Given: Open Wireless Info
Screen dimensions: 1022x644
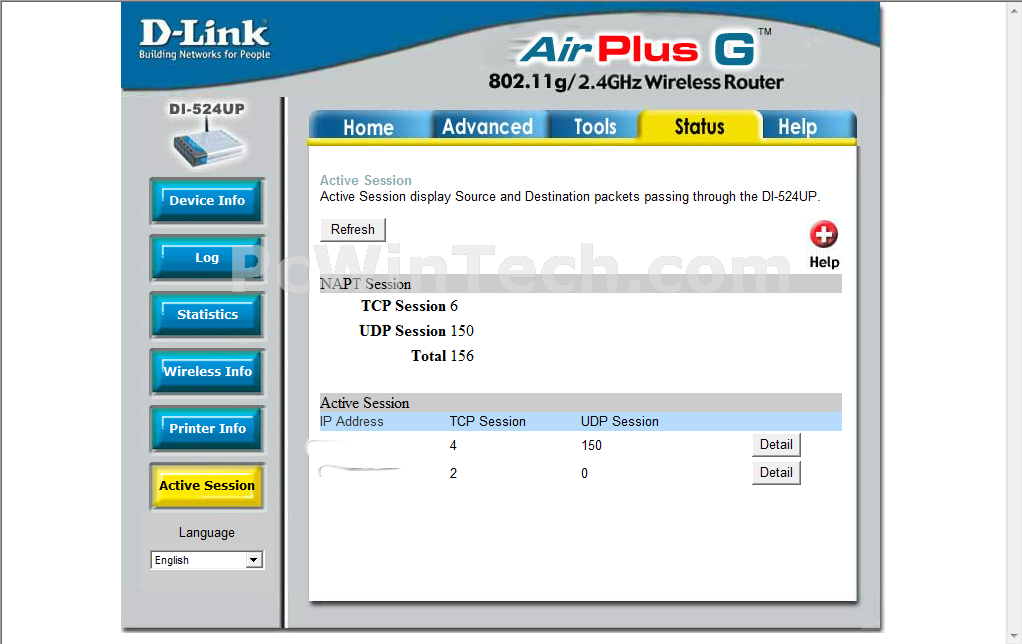Looking at the screenshot, I should click(207, 372).
